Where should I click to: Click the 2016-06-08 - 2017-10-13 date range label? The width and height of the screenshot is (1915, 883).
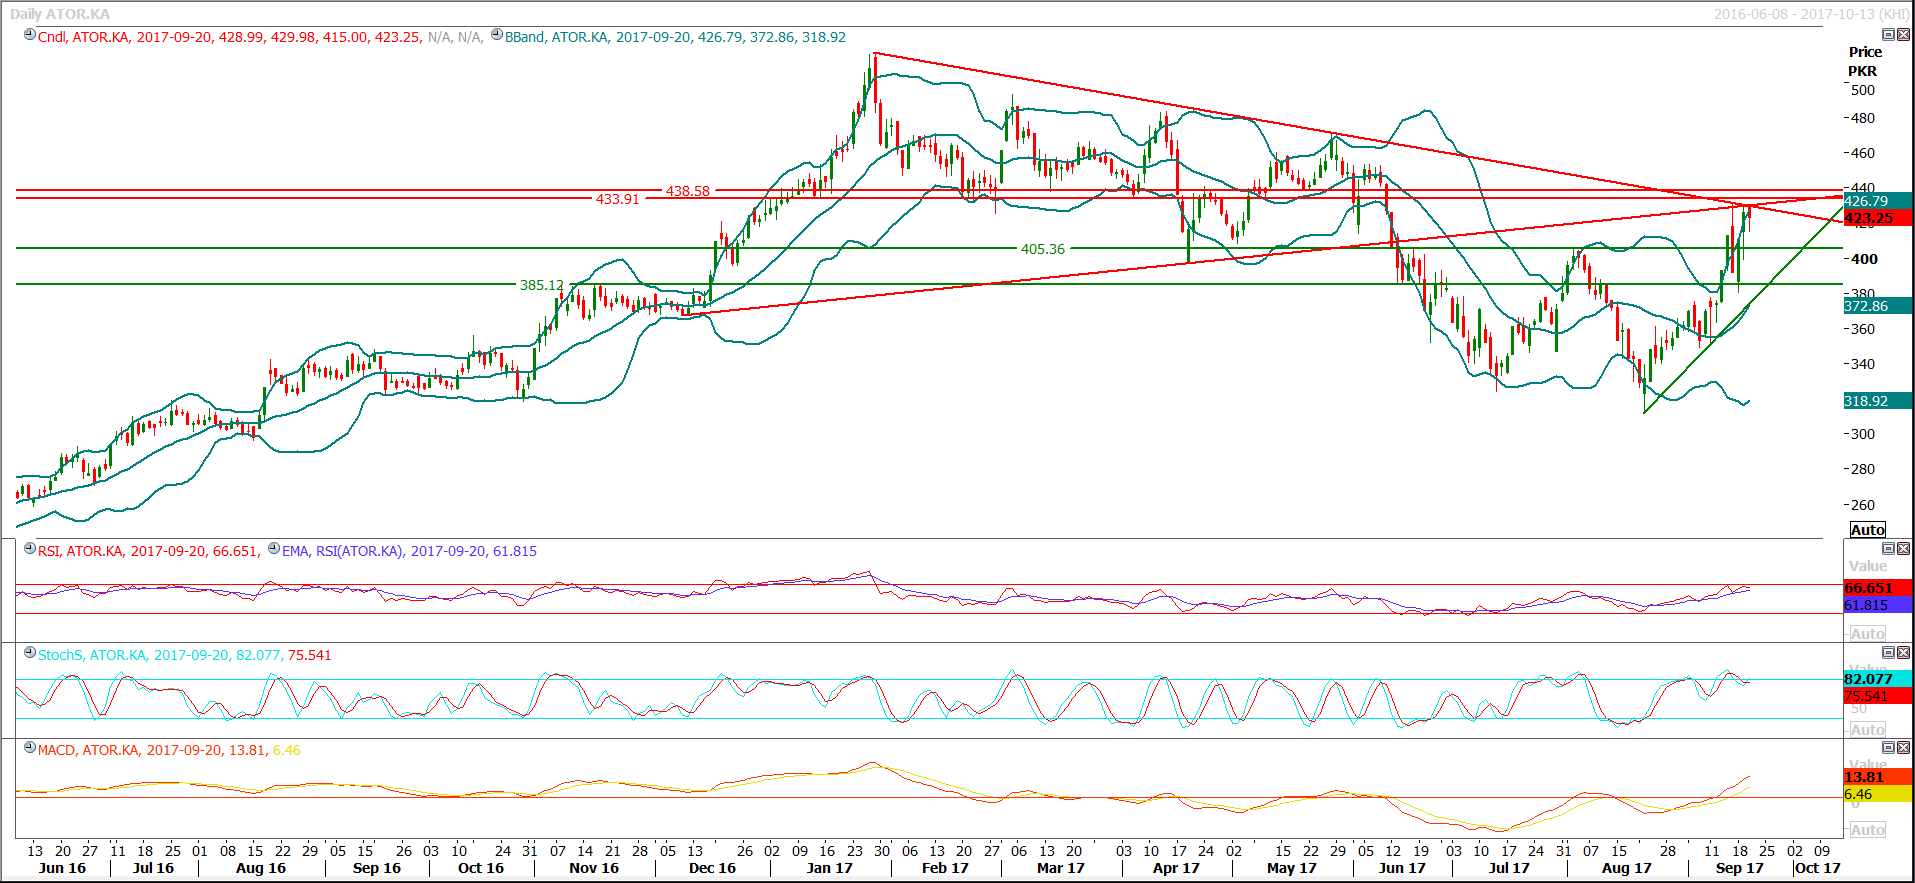(x=1811, y=14)
